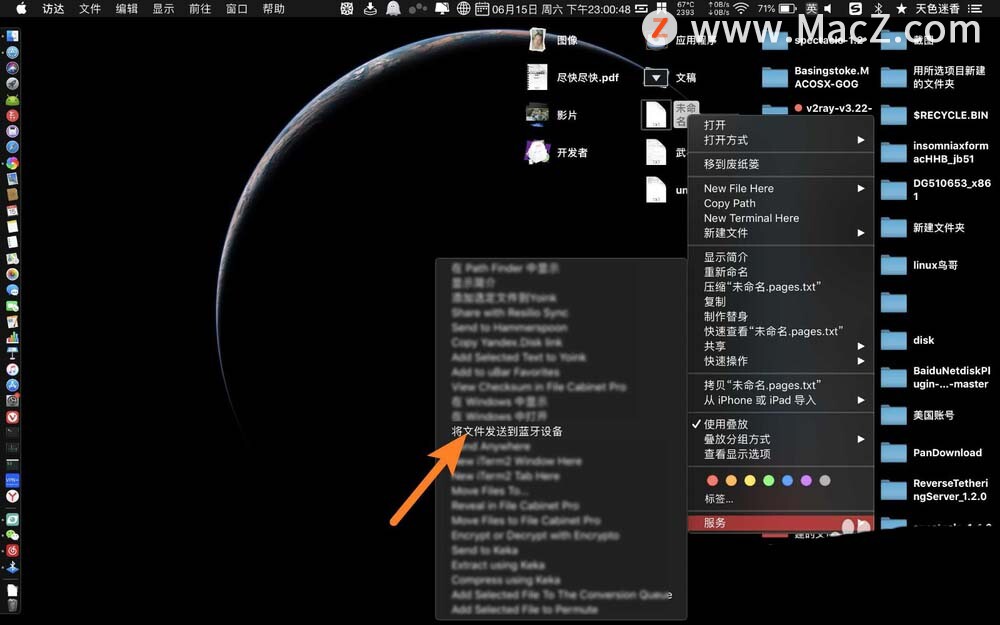Choose 显示简介 in context menu
The width and height of the screenshot is (1000, 625).
tap(781, 257)
